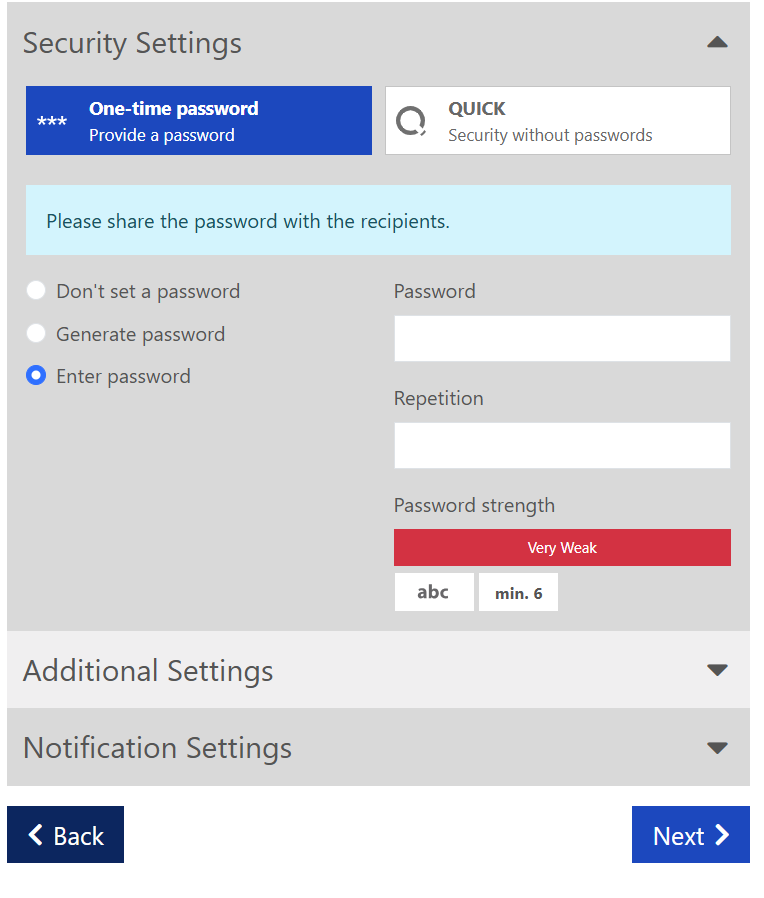
Task: Click the abc character indicator badge
Action: pos(434,591)
